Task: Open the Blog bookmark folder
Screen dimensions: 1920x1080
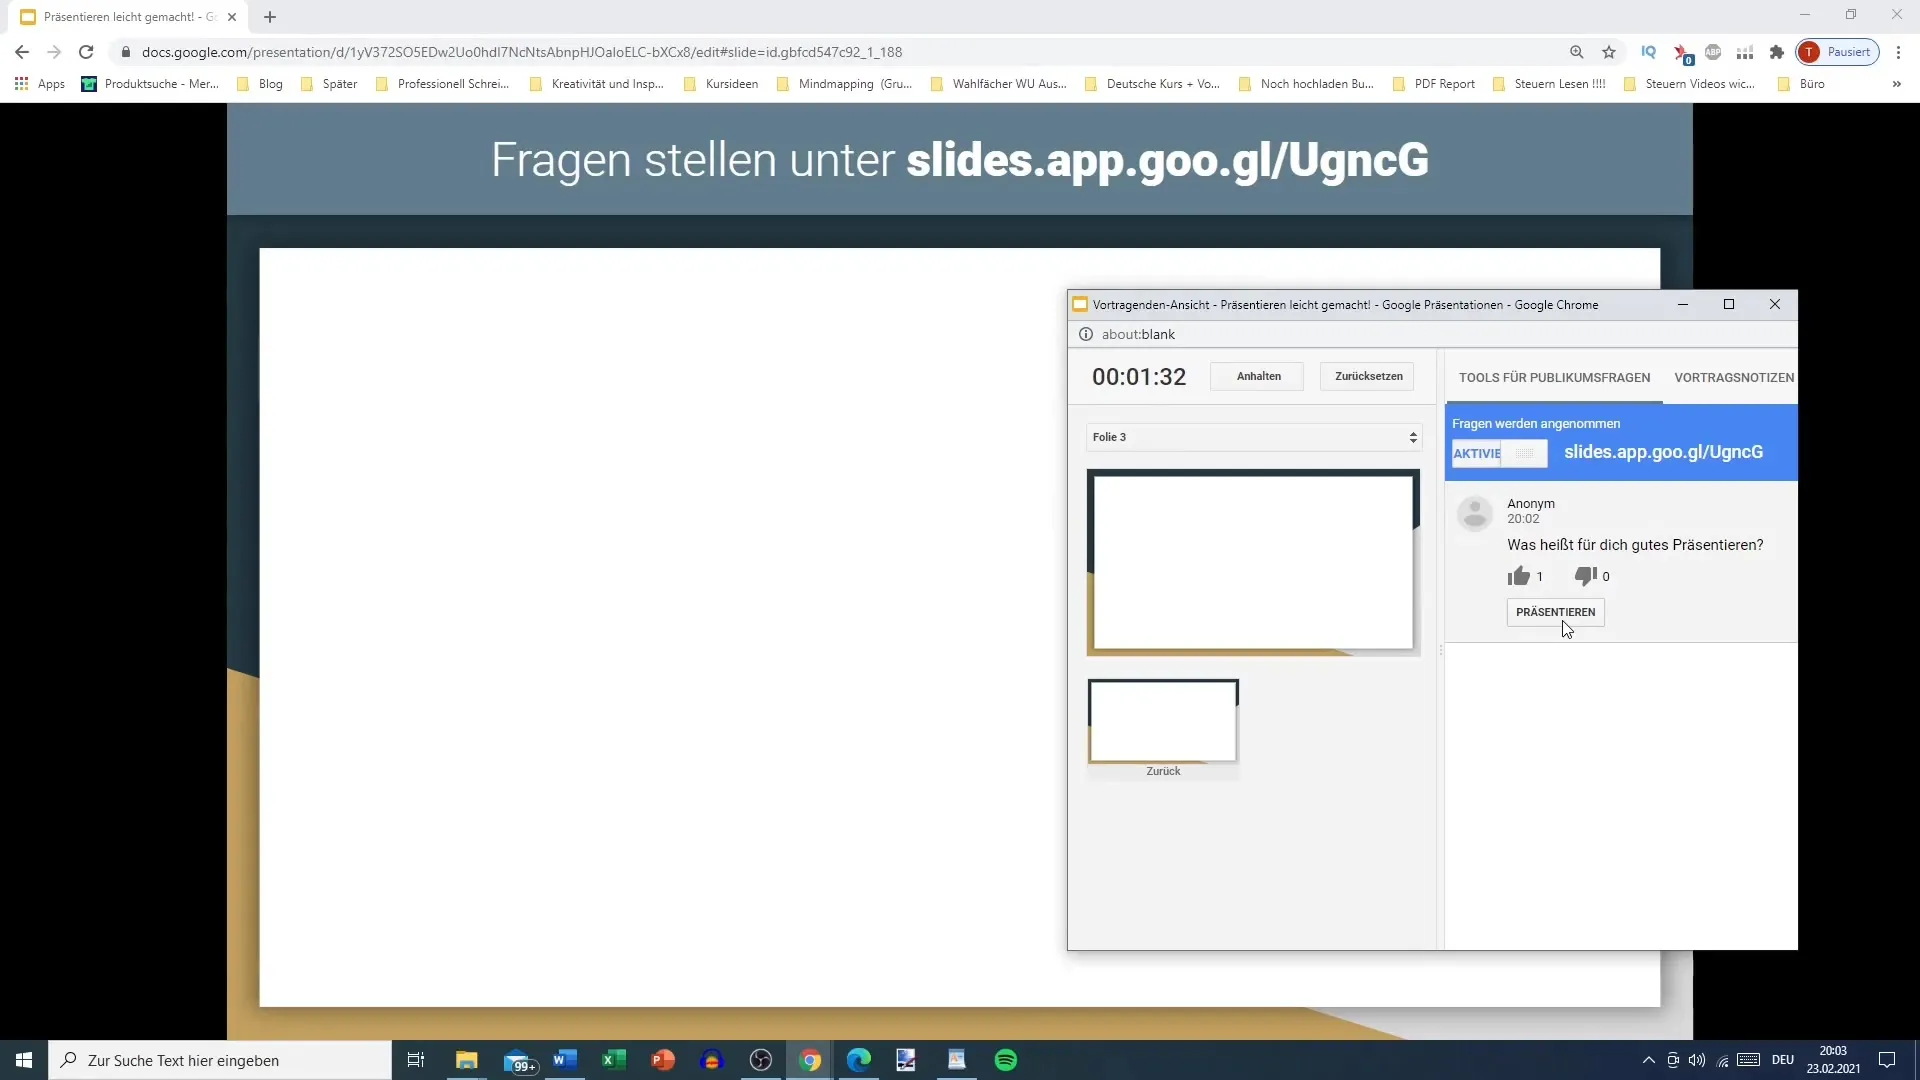Action: tap(260, 84)
